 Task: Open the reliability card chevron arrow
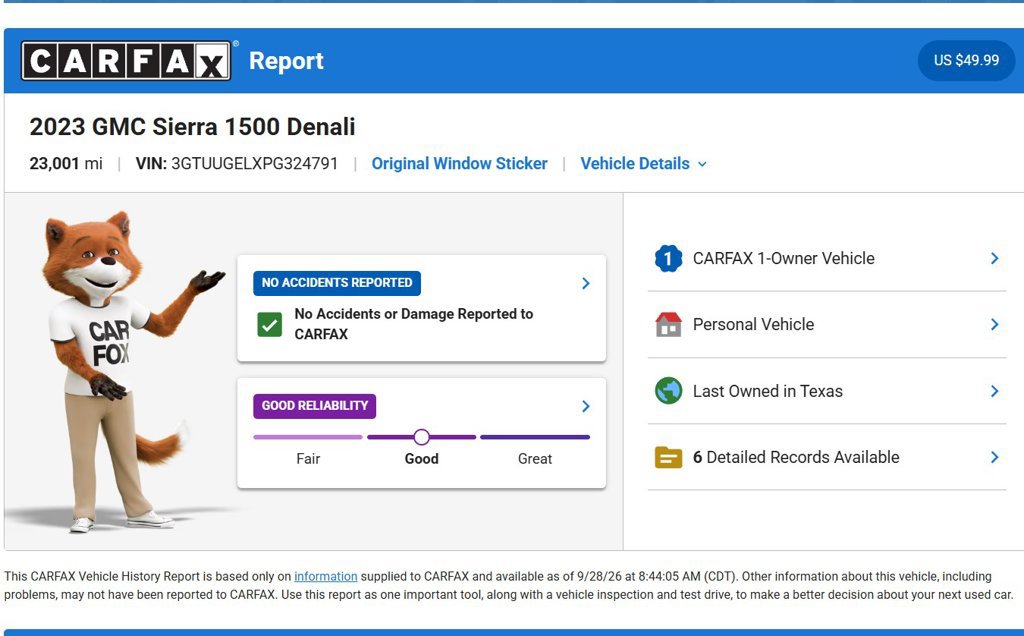(x=586, y=406)
